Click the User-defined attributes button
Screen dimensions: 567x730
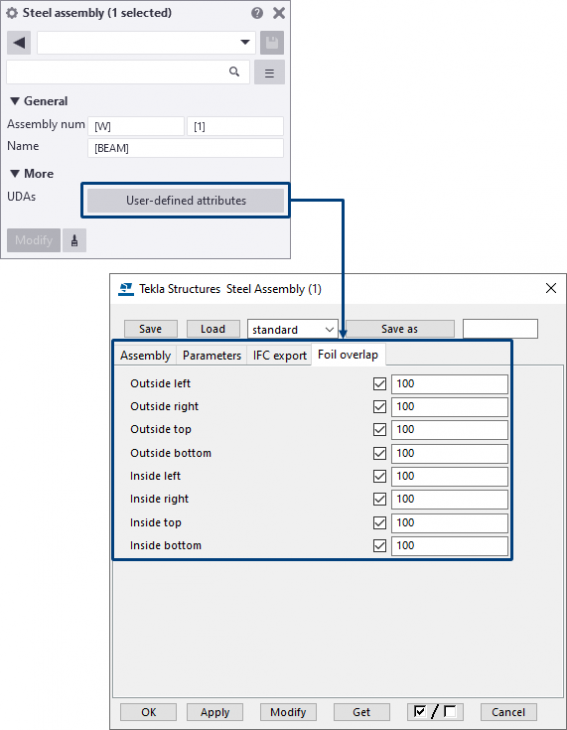coord(186,201)
